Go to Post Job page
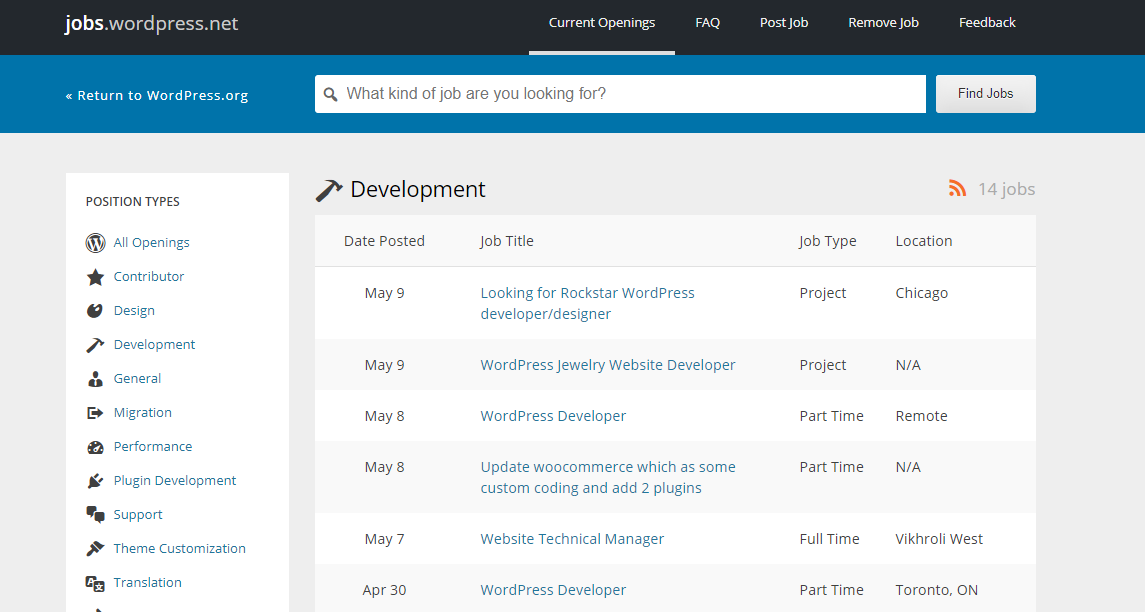Screen dimensions: 1145x612 tap(784, 23)
